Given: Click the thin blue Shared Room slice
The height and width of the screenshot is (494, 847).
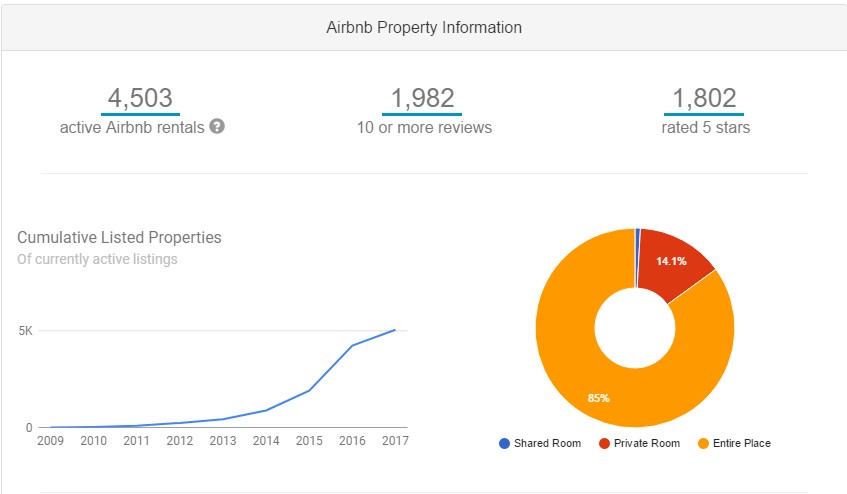Looking at the screenshot, I should point(637,258).
